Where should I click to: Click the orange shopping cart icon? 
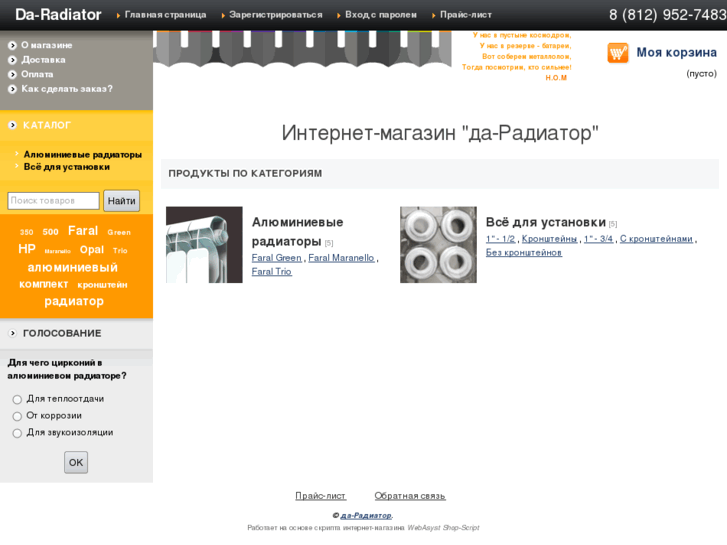(618, 53)
